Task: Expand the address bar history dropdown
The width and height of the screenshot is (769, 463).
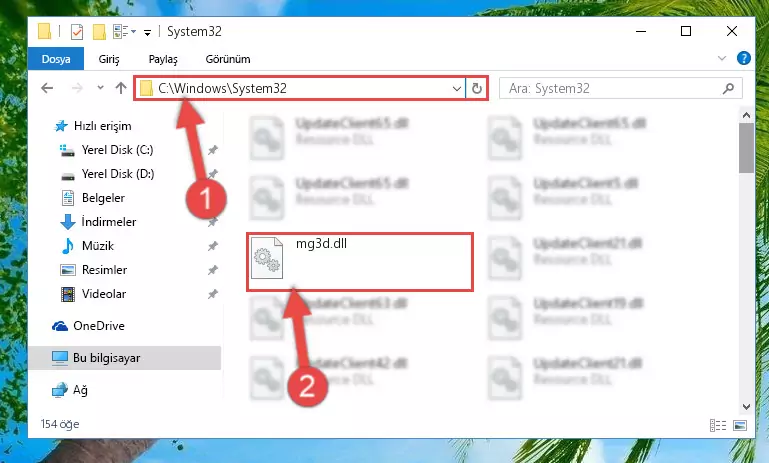Action: [x=456, y=89]
